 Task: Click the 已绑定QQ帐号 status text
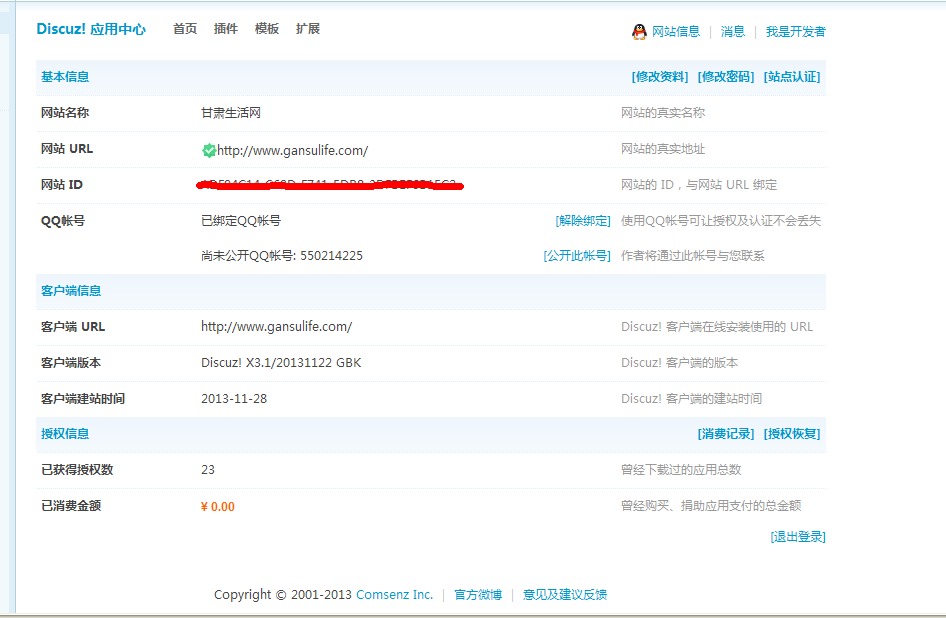tap(241, 221)
